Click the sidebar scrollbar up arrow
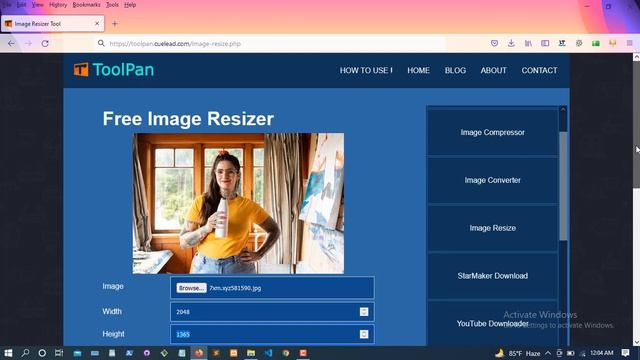The width and height of the screenshot is (640, 360). tap(563, 110)
